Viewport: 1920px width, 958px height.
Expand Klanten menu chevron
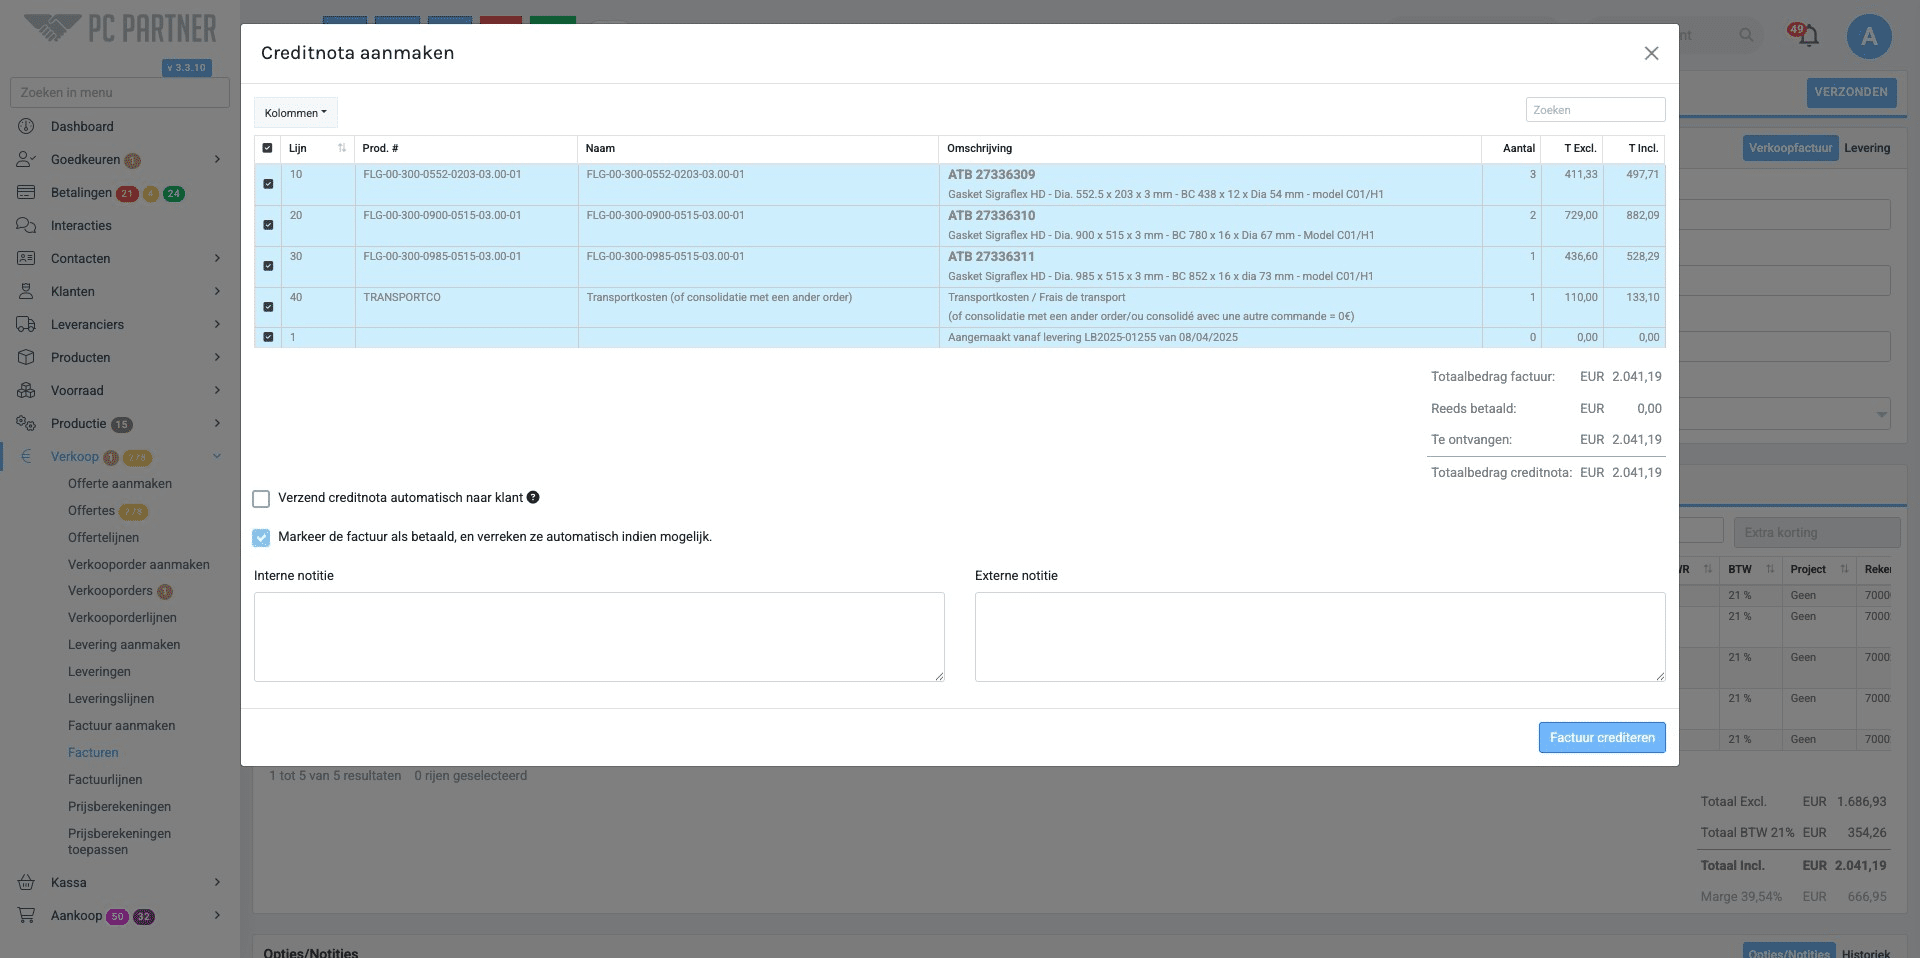(217, 291)
